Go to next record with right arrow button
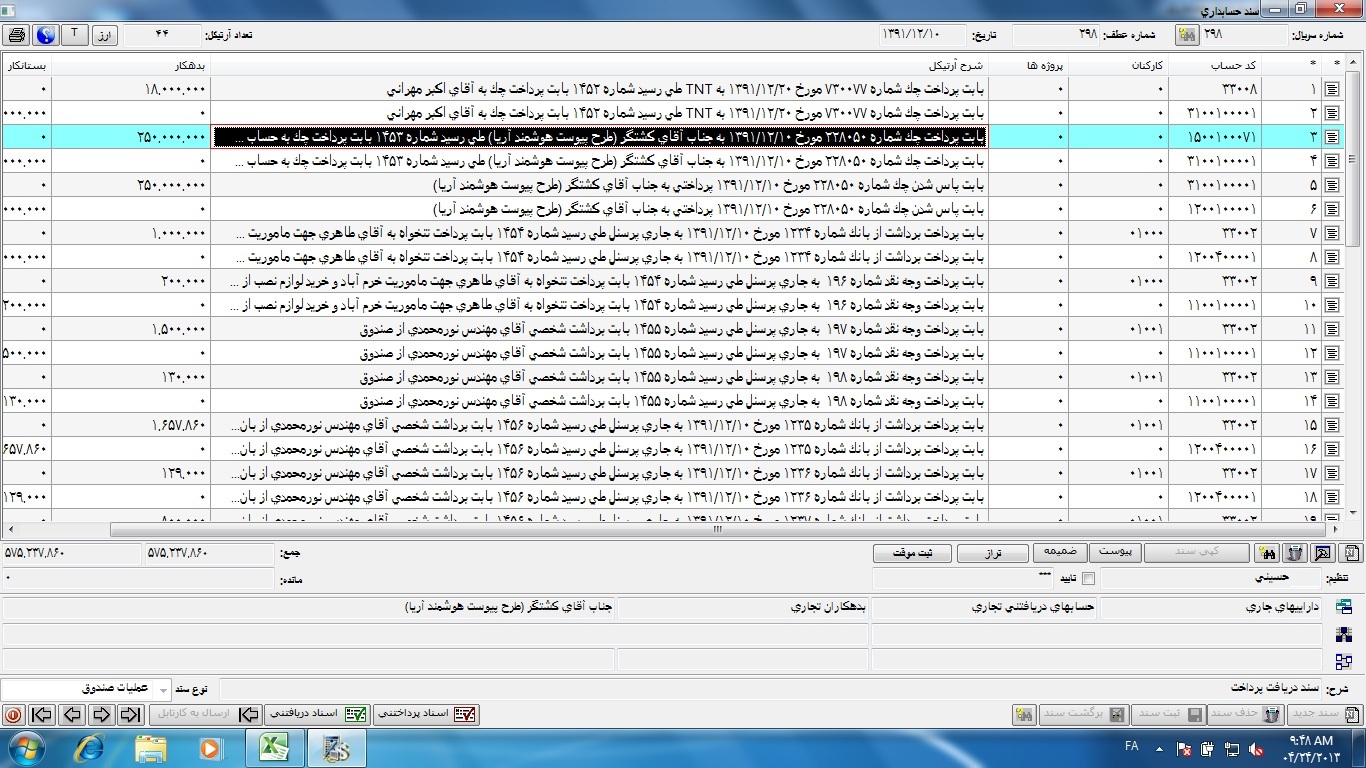 coord(101,715)
